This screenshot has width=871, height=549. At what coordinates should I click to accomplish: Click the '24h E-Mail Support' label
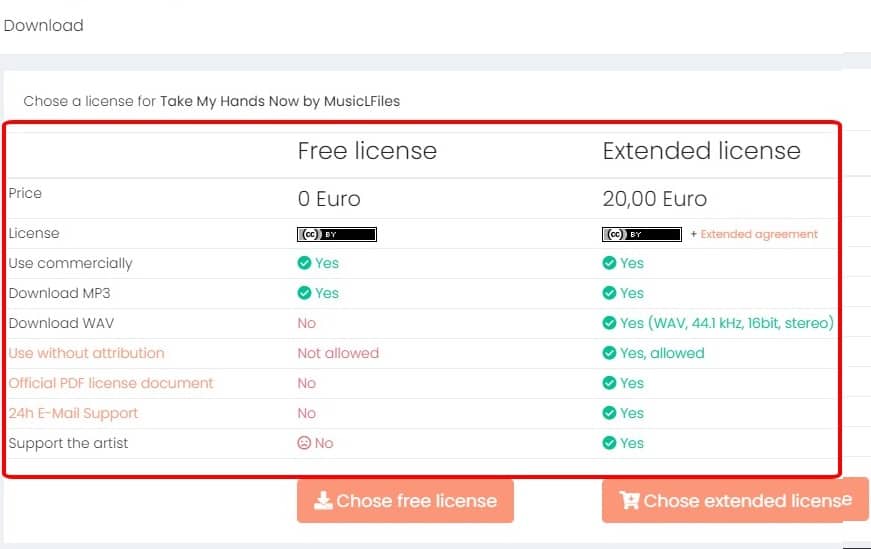(73, 413)
